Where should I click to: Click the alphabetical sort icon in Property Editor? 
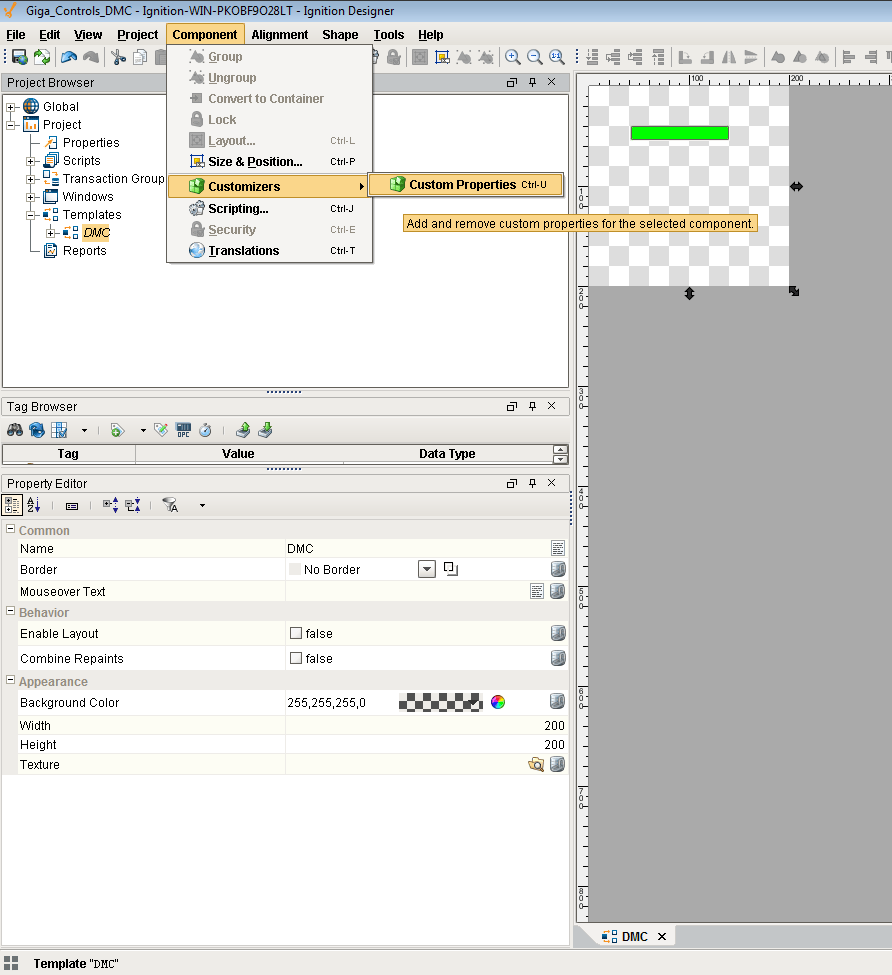coord(34,506)
